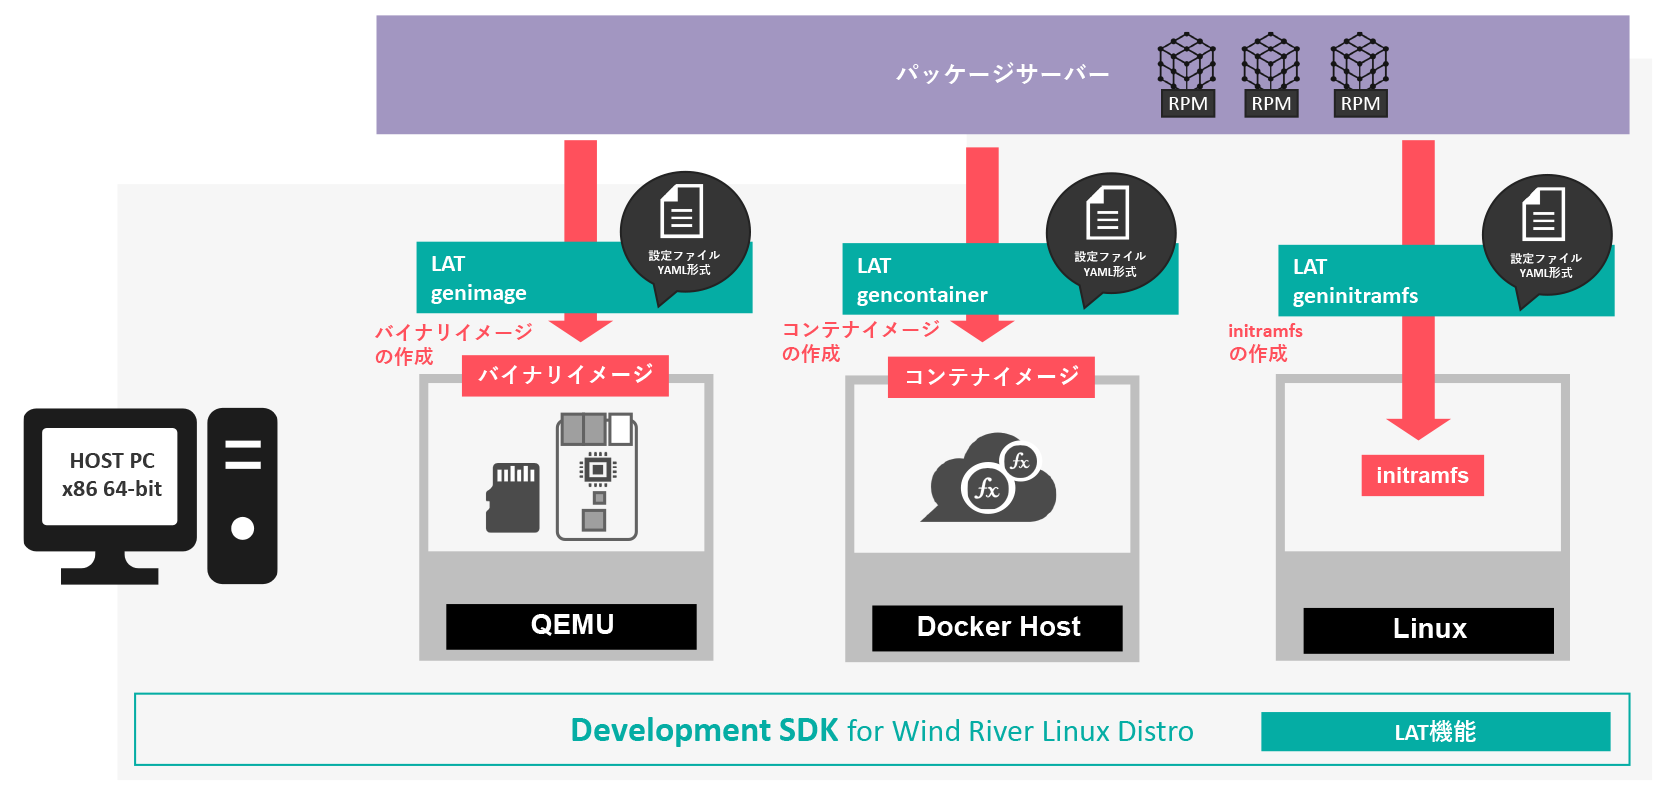Click the HOST PC monitor icon
The width and height of the screenshot is (1667, 787).
(x=110, y=495)
